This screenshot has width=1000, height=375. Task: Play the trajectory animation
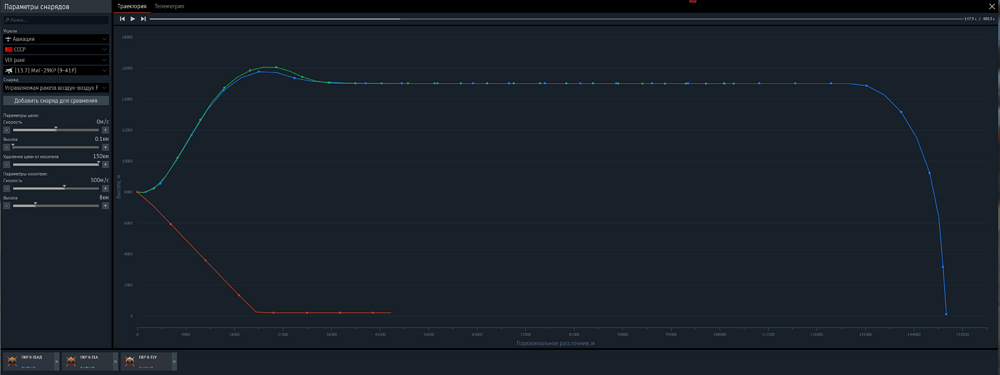click(133, 19)
